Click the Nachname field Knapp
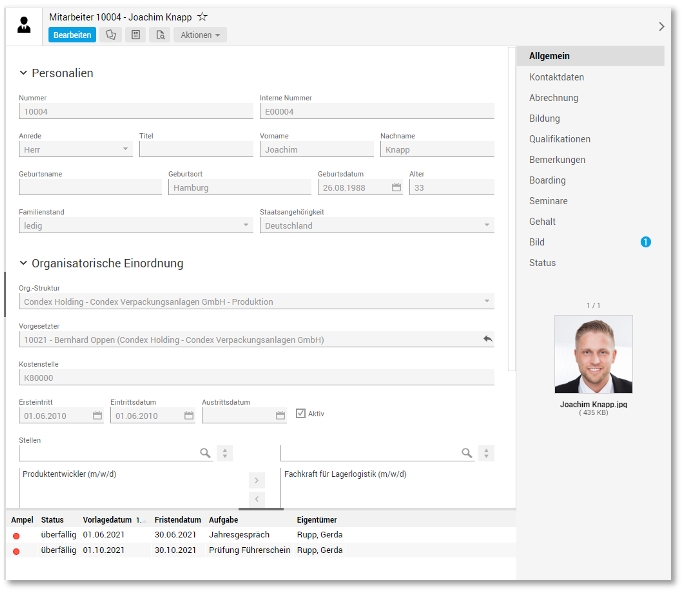Screen dimensions: 684x594 tap(437, 150)
